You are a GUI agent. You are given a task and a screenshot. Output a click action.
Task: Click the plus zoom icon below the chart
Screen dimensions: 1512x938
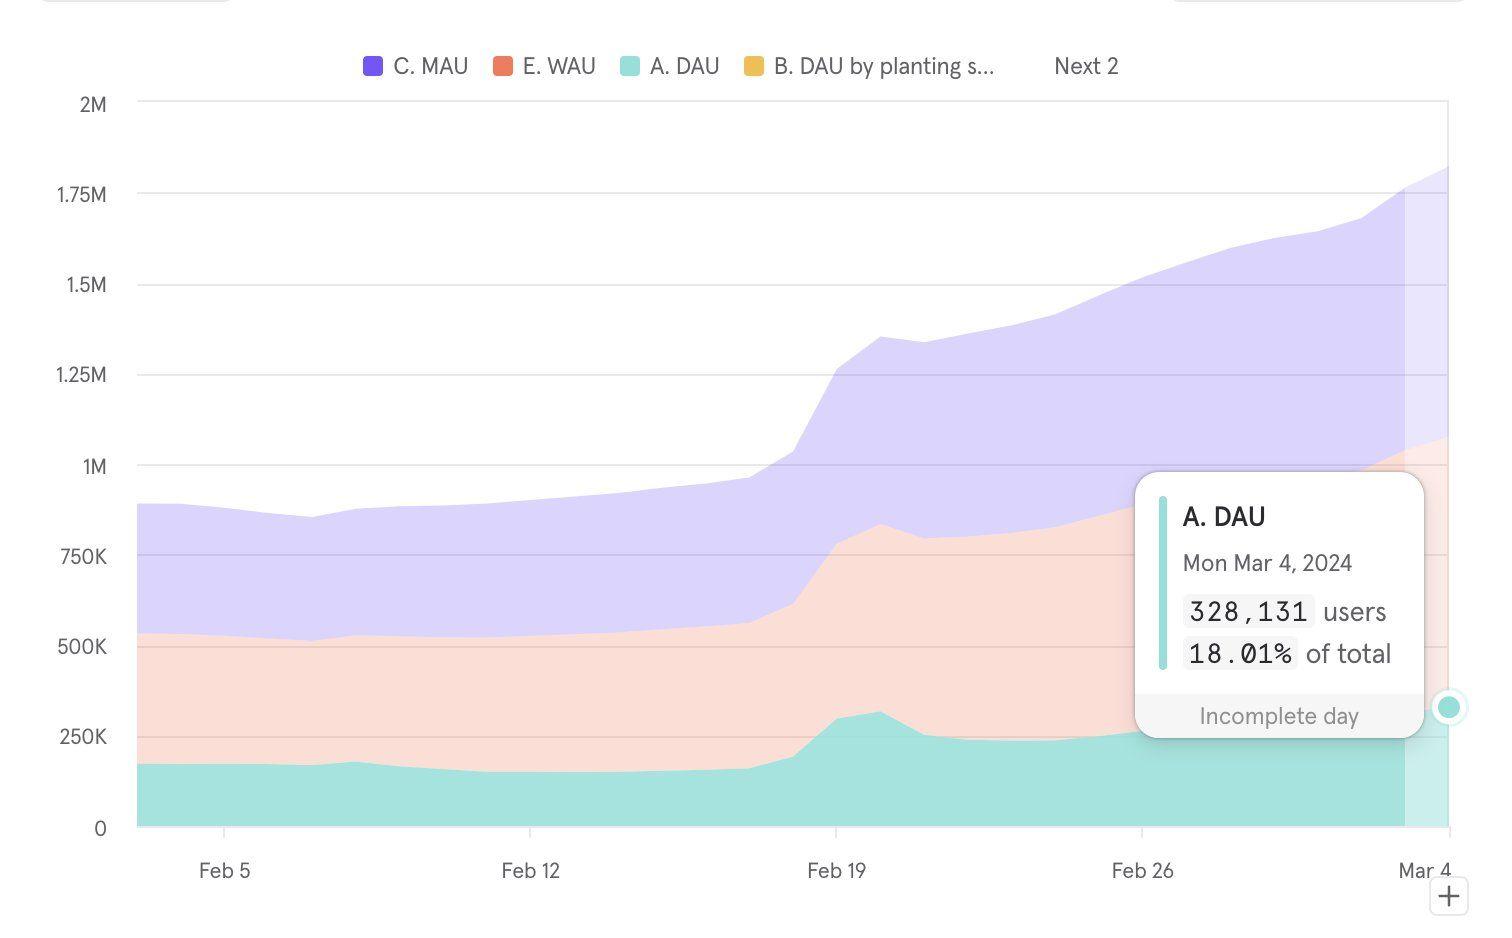tap(1447, 896)
